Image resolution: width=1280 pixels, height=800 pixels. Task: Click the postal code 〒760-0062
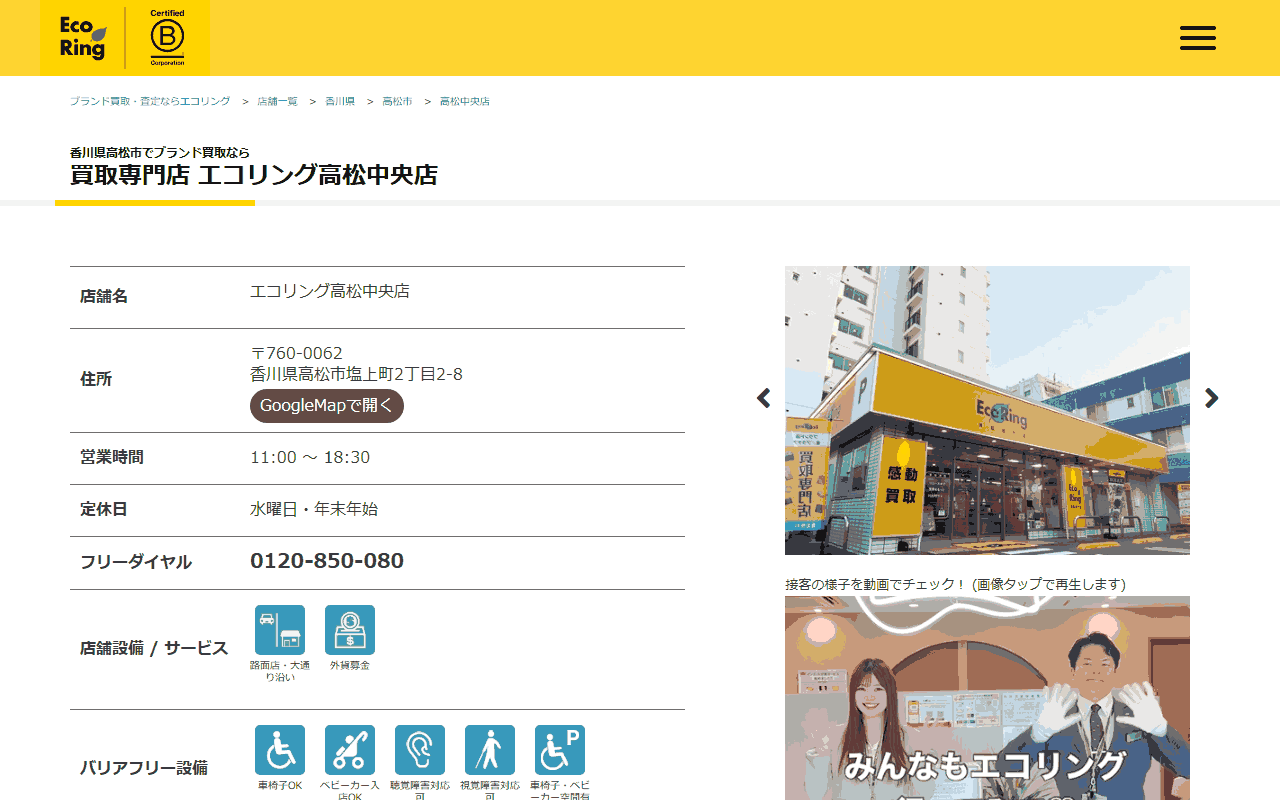(296, 353)
